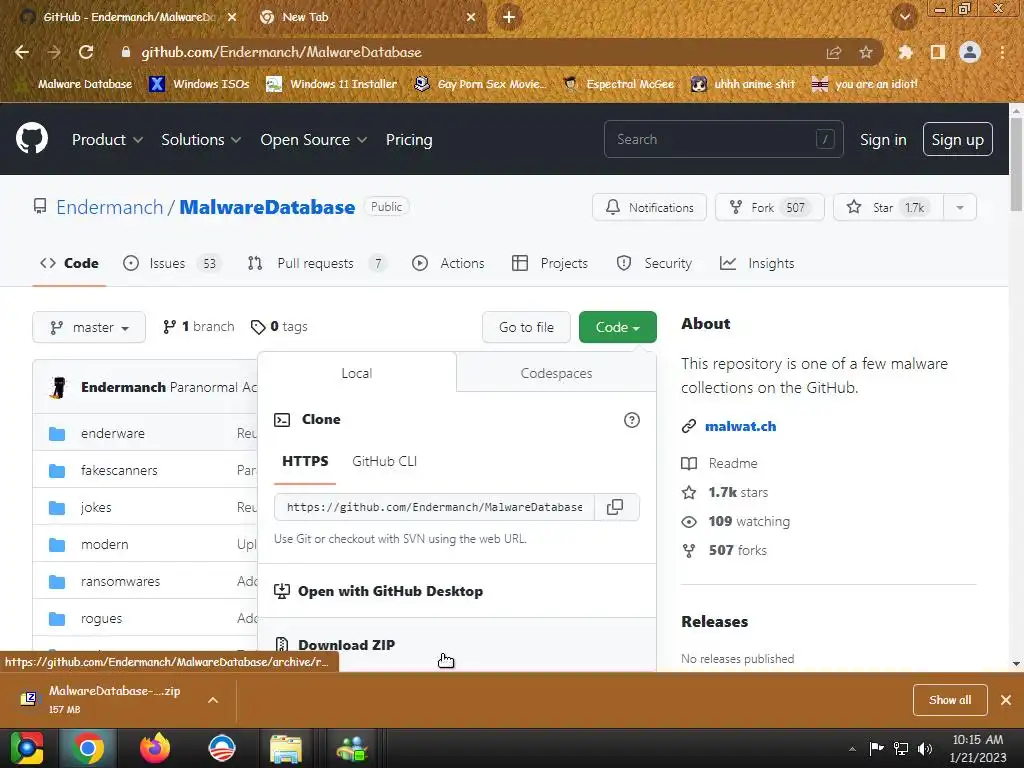Select the HTTPS clone option
The width and height of the screenshot is (1024, 768).
305,461
